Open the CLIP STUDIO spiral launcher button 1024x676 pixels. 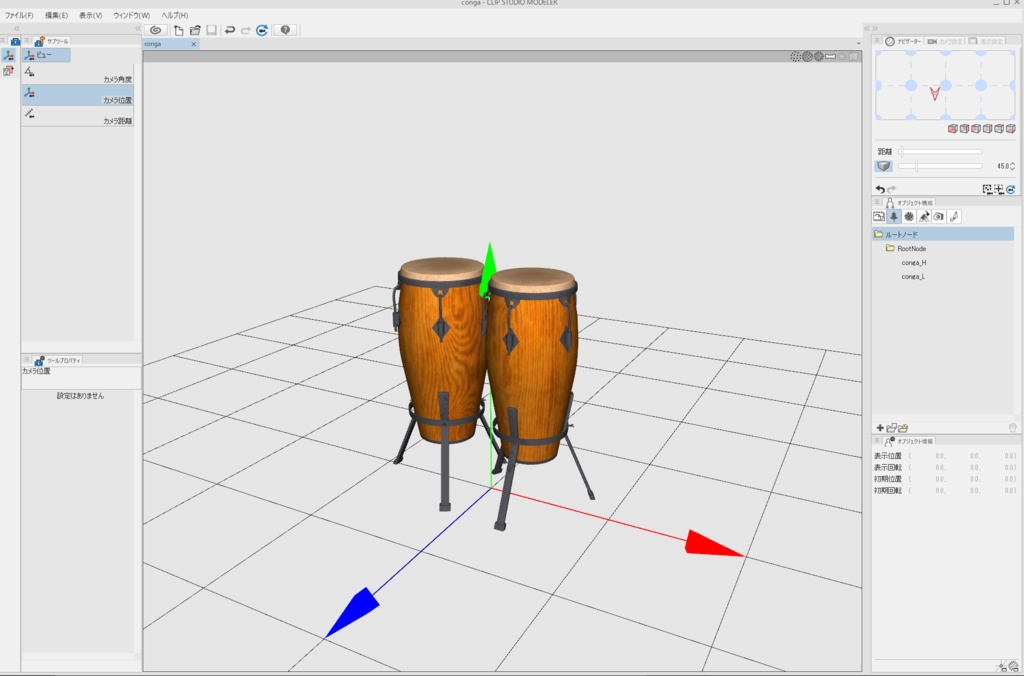pos(155,30)
